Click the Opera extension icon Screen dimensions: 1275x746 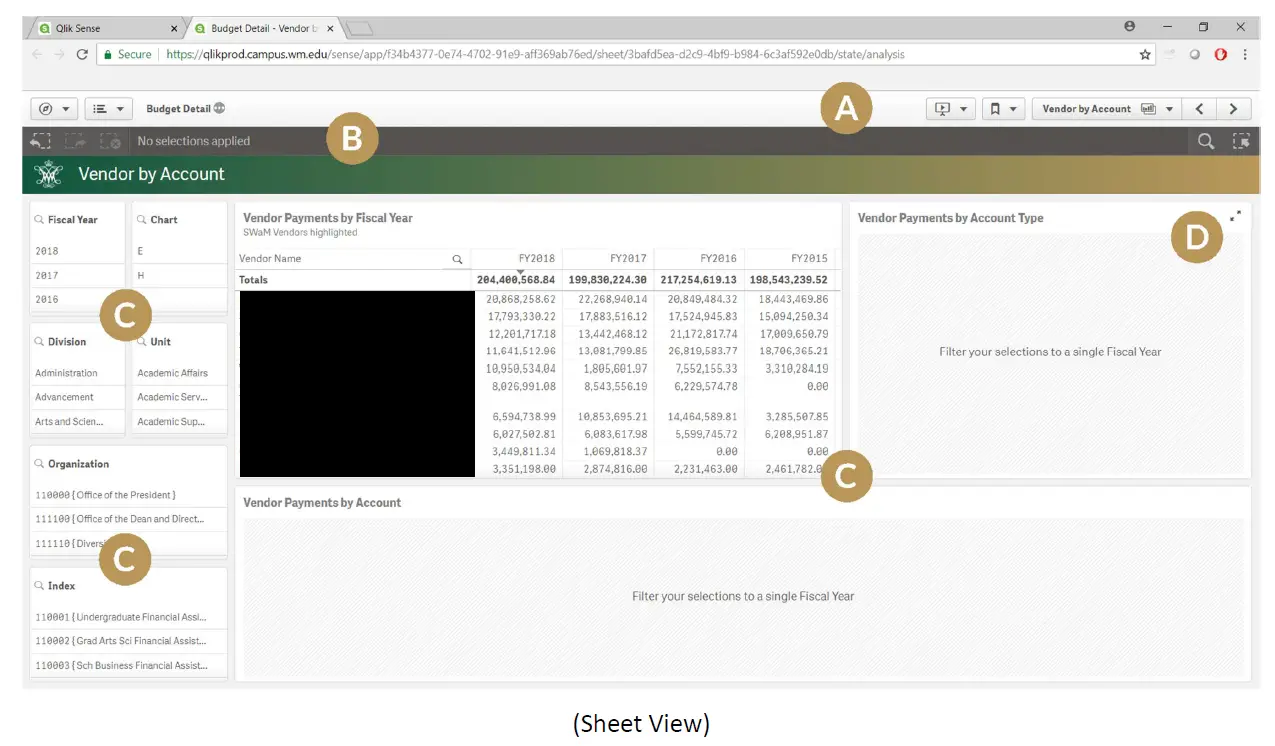[1220, 55]
